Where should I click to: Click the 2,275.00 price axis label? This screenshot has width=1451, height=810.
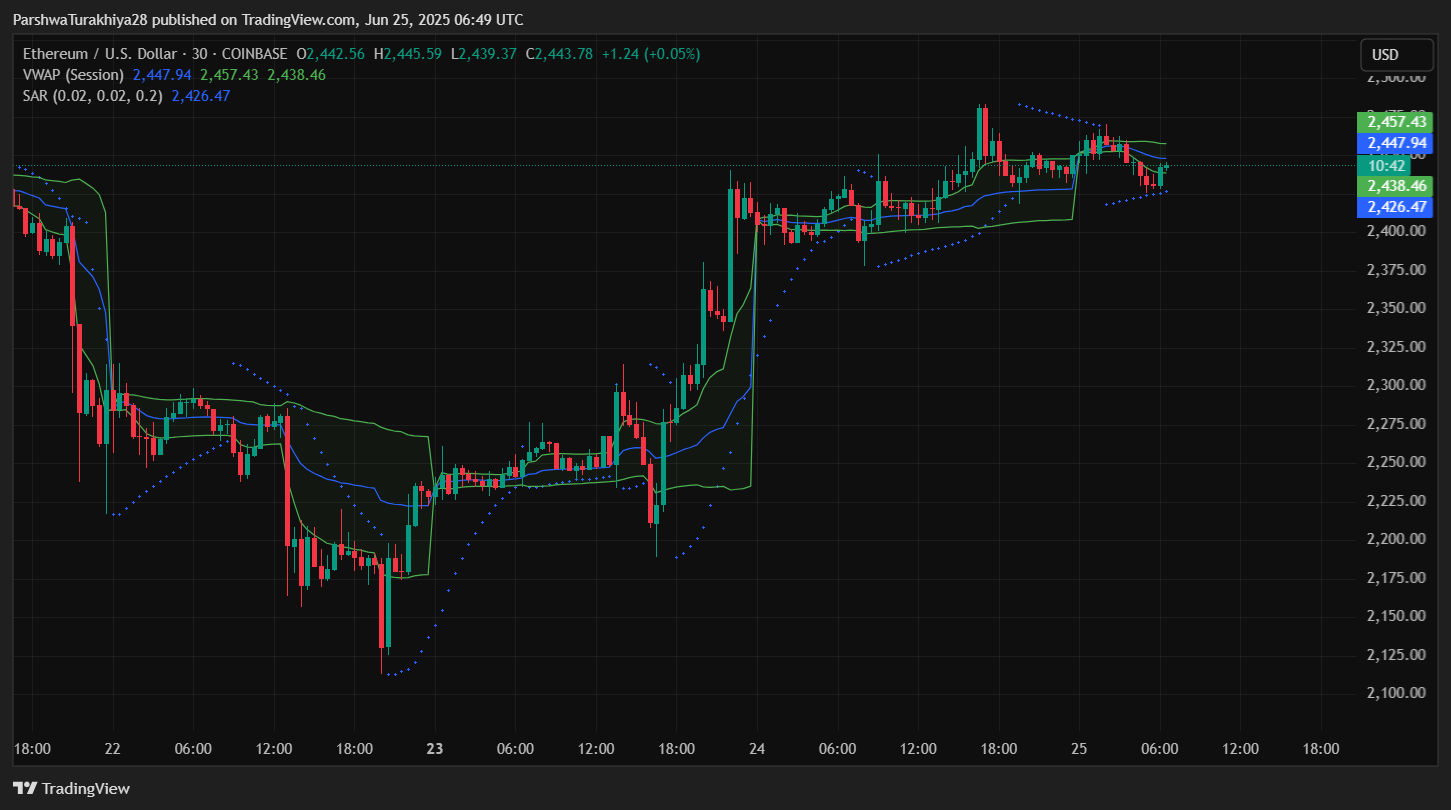[x=1396, y=424]
